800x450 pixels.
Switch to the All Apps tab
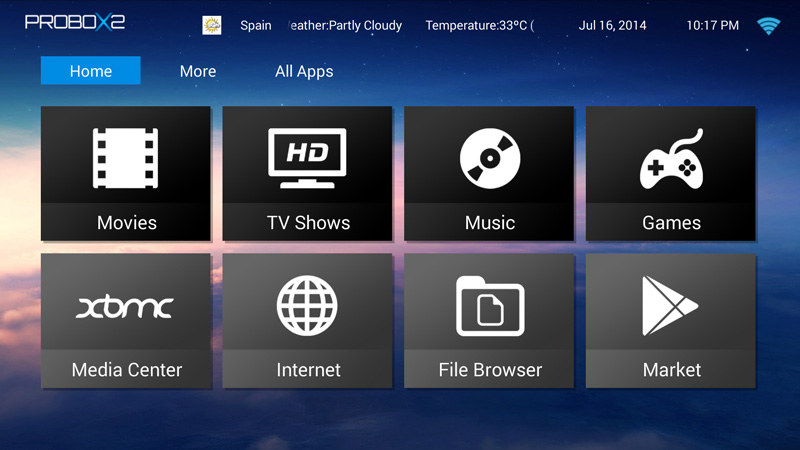tap(304, 71)
